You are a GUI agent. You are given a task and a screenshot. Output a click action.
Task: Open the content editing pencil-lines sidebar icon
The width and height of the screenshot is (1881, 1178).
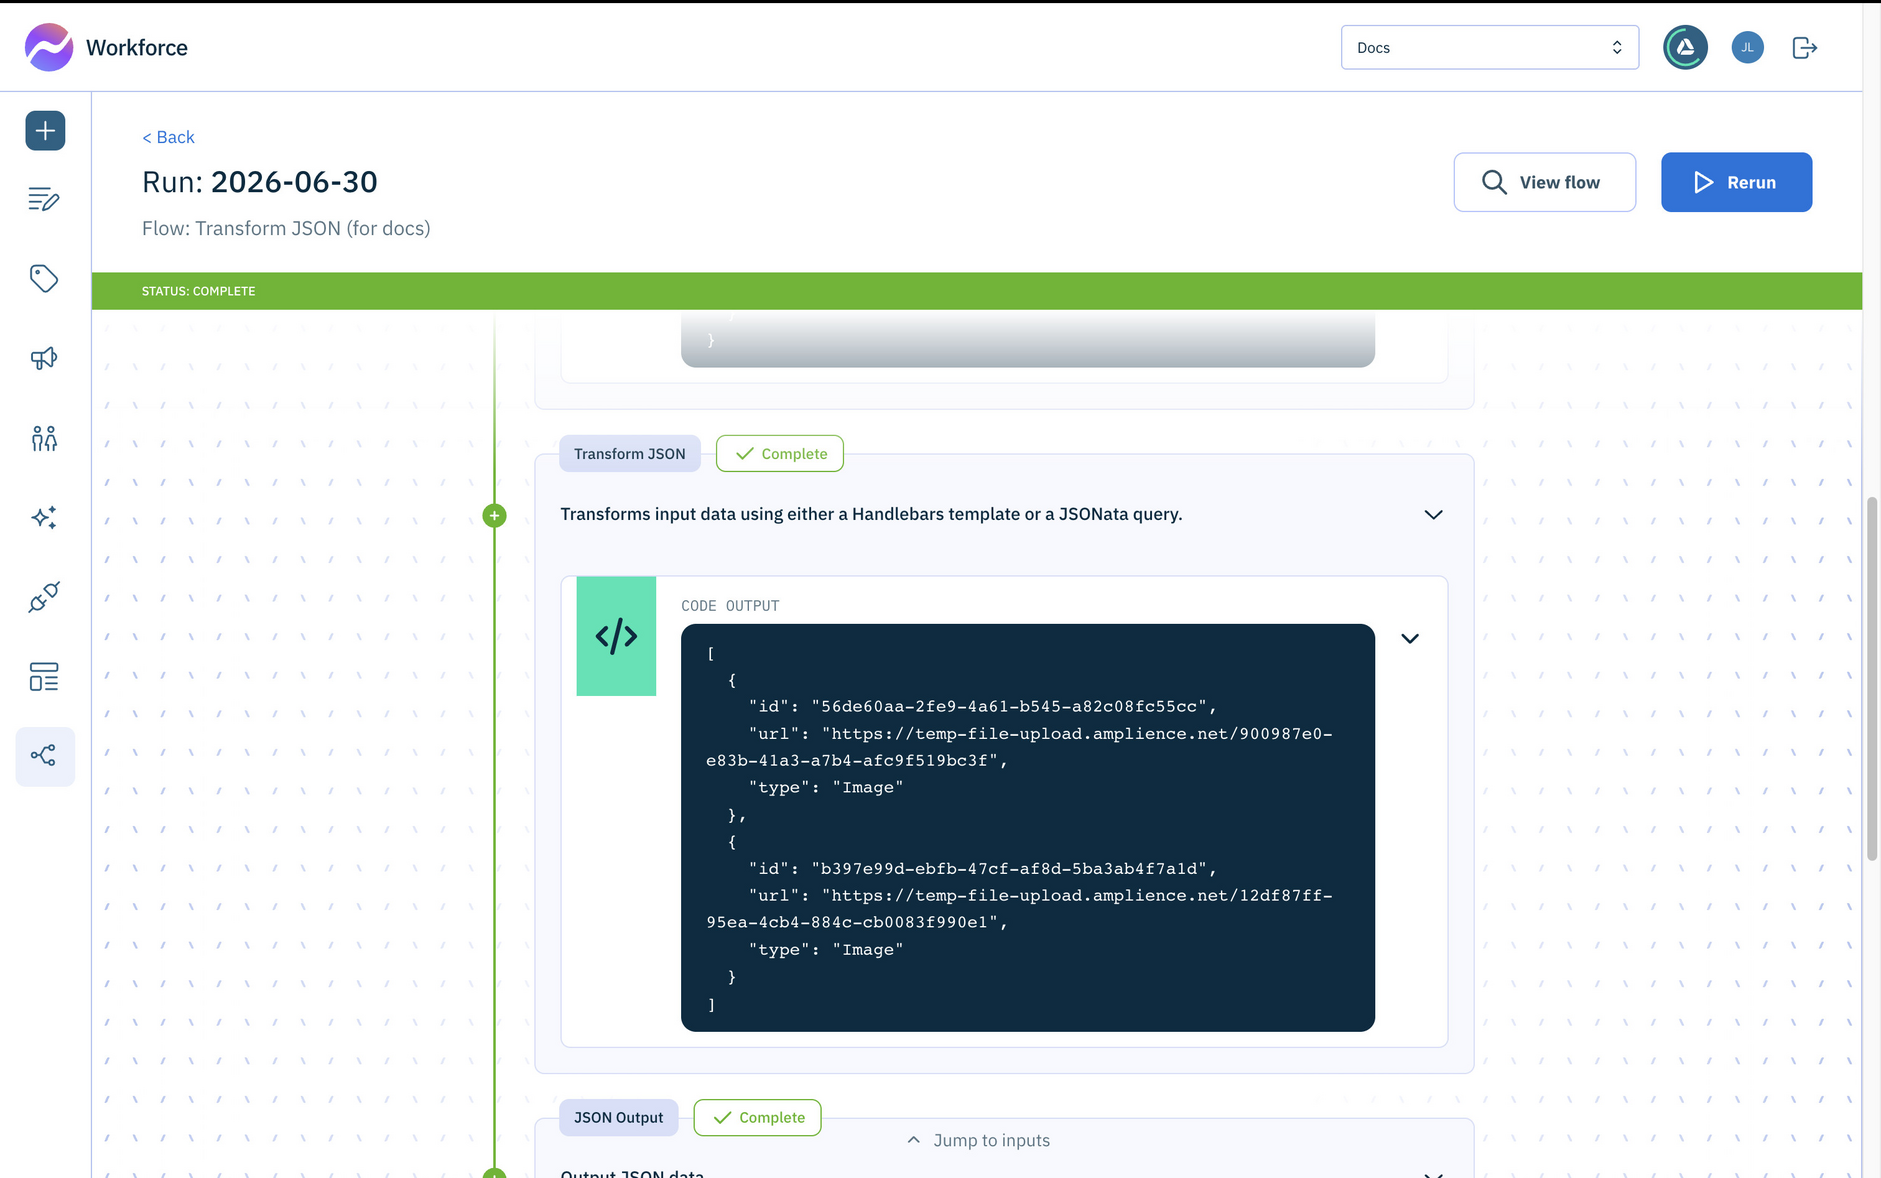click(x=44, y=199)
